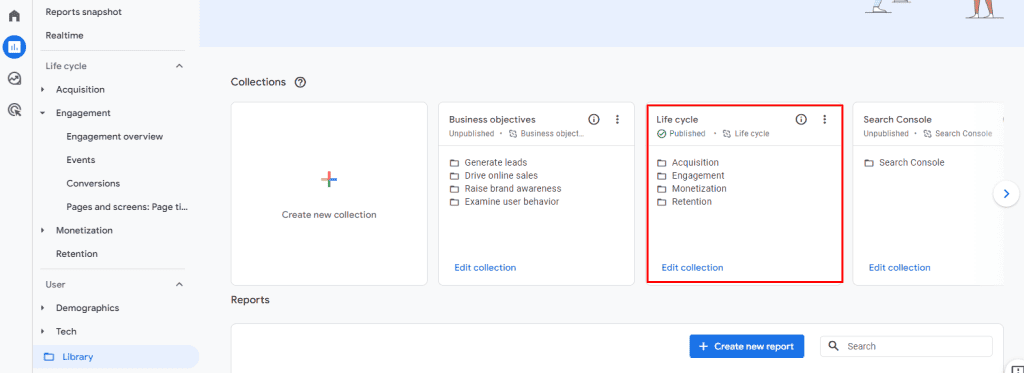Click the Raise brand awareness folder icon
The width and height of the screenshot is (1024, 373).
tap(454, 189)
